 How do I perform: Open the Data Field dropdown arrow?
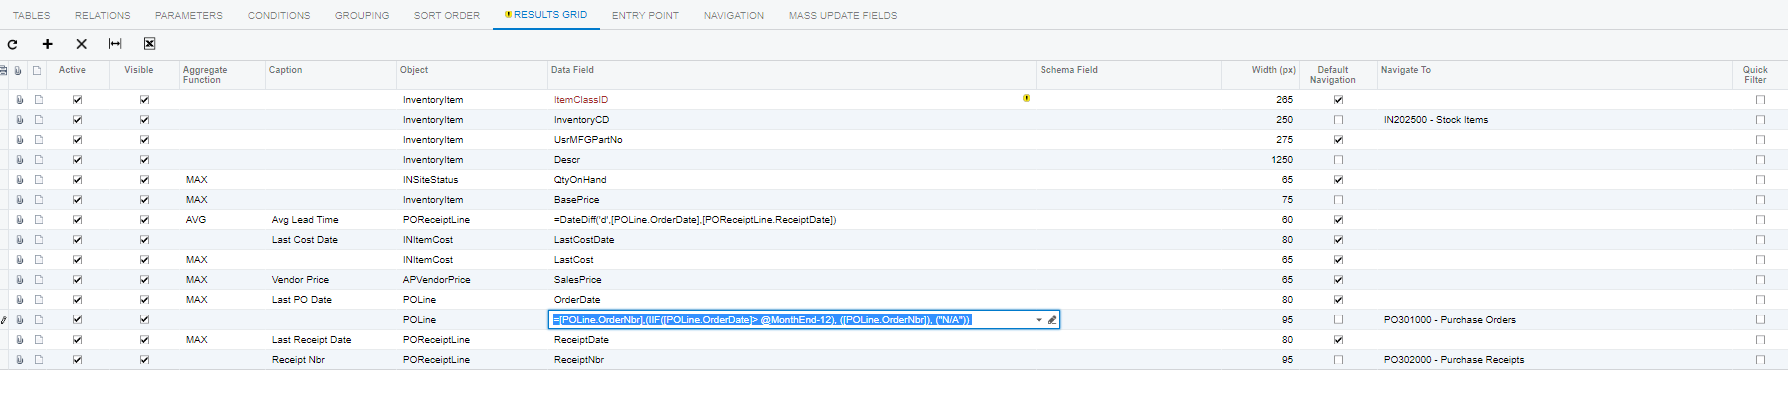(1038, 320)
